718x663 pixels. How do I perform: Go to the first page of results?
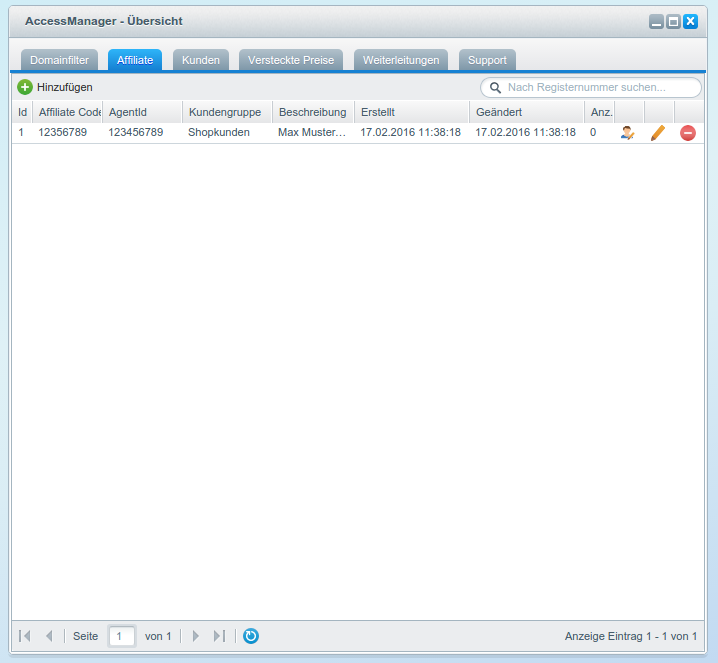point(25,636)
